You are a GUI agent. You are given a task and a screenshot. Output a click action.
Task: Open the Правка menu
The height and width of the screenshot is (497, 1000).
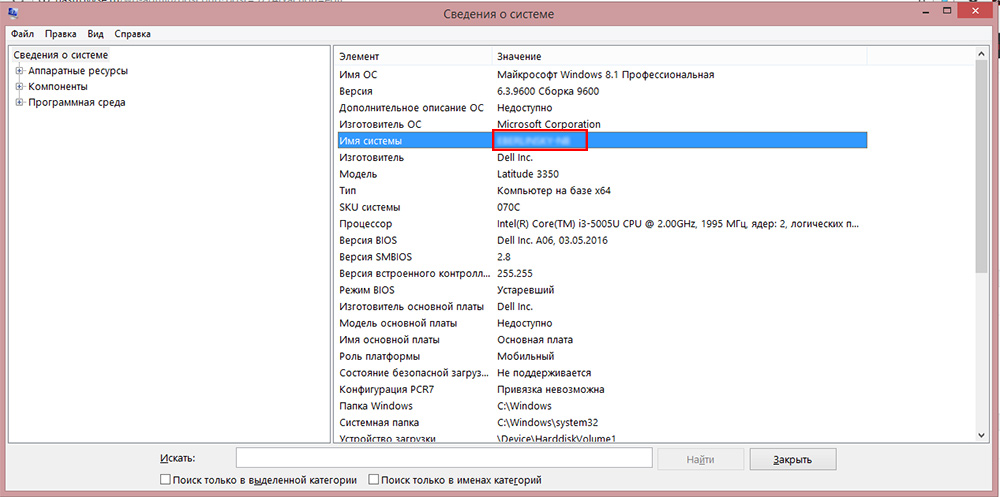pyautogui.click(x=60, y=34)
